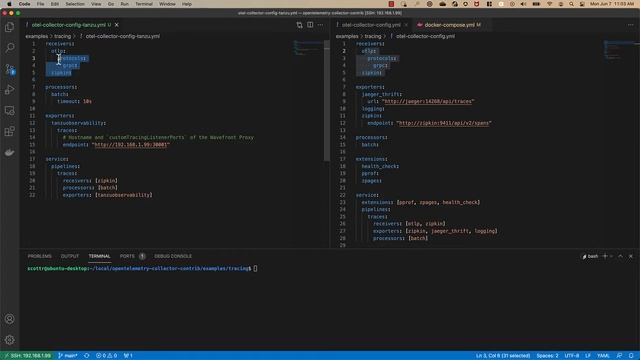Viewport: 640px width, 360px height.
Task: Close the otel-collector-config-tanzu.yml tab
Action: click(x=117, y=25)
